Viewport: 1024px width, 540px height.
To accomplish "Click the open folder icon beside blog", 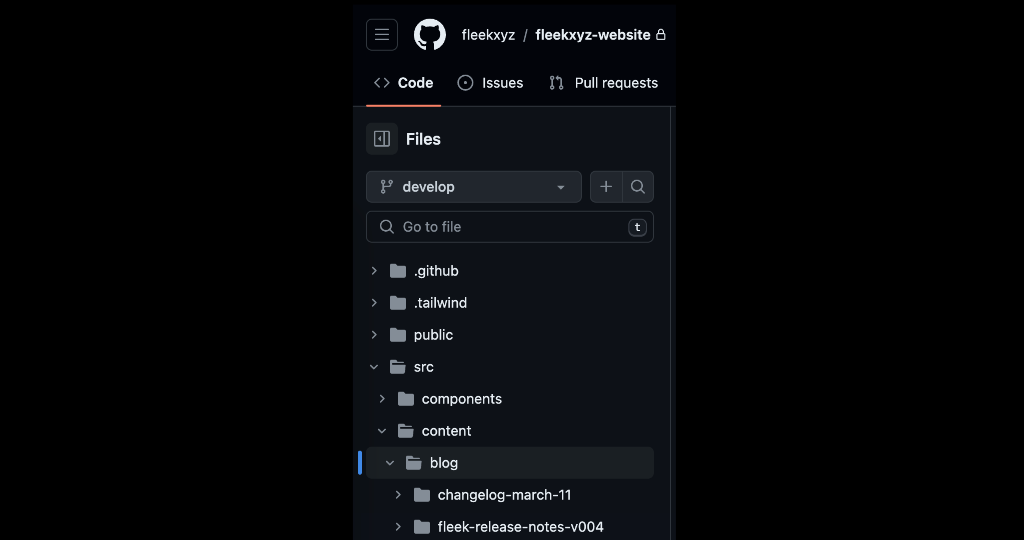I will click(x=413, y=462).
